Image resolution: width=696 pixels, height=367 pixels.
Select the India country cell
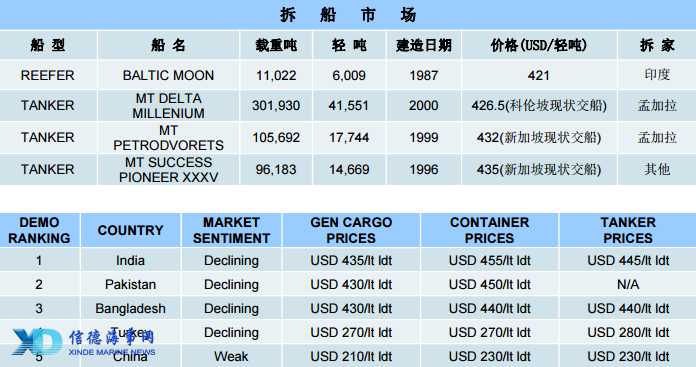[x=130, y=260]
